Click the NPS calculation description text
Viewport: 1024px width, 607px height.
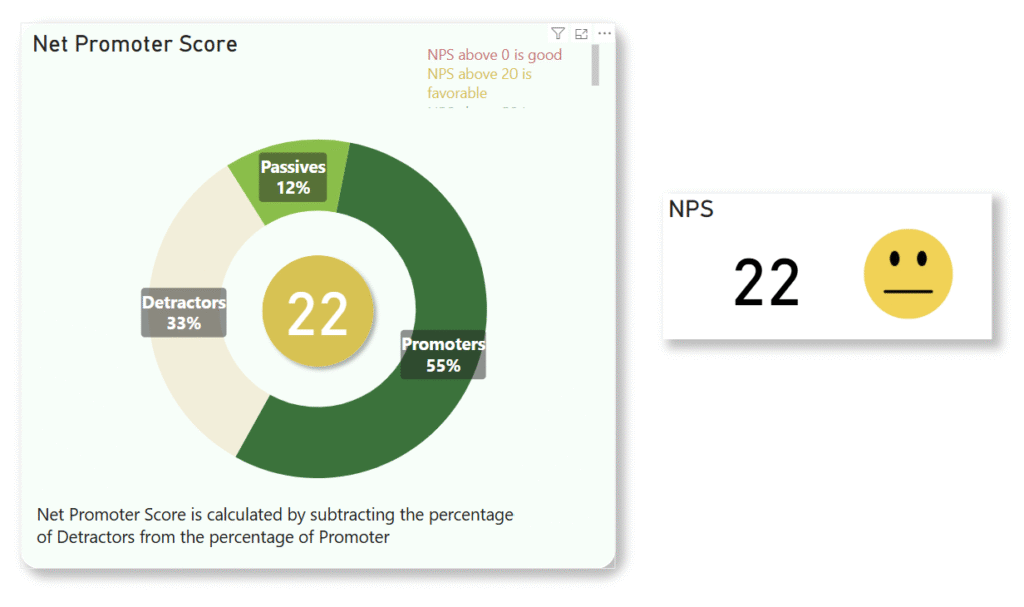[275, 526]
